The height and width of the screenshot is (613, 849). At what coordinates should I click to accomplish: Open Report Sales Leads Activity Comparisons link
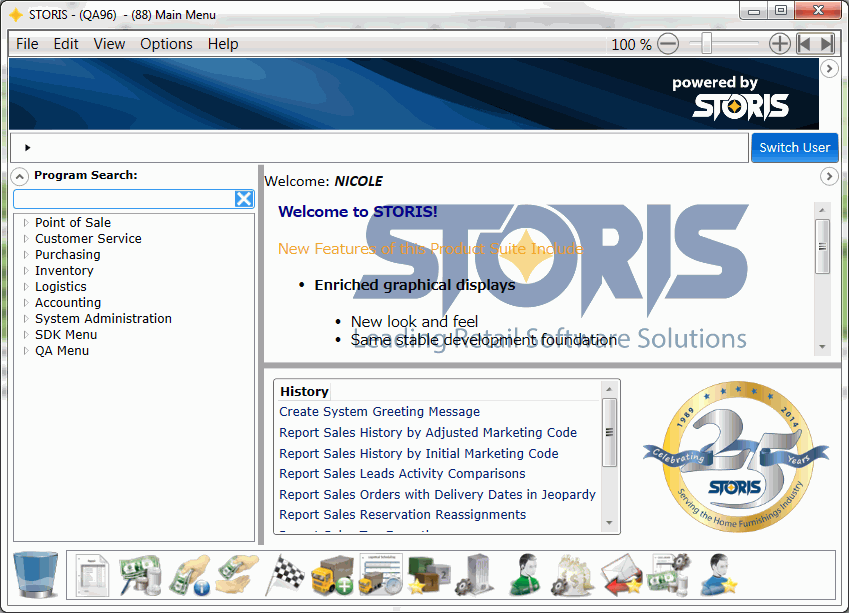click(402, 474)
